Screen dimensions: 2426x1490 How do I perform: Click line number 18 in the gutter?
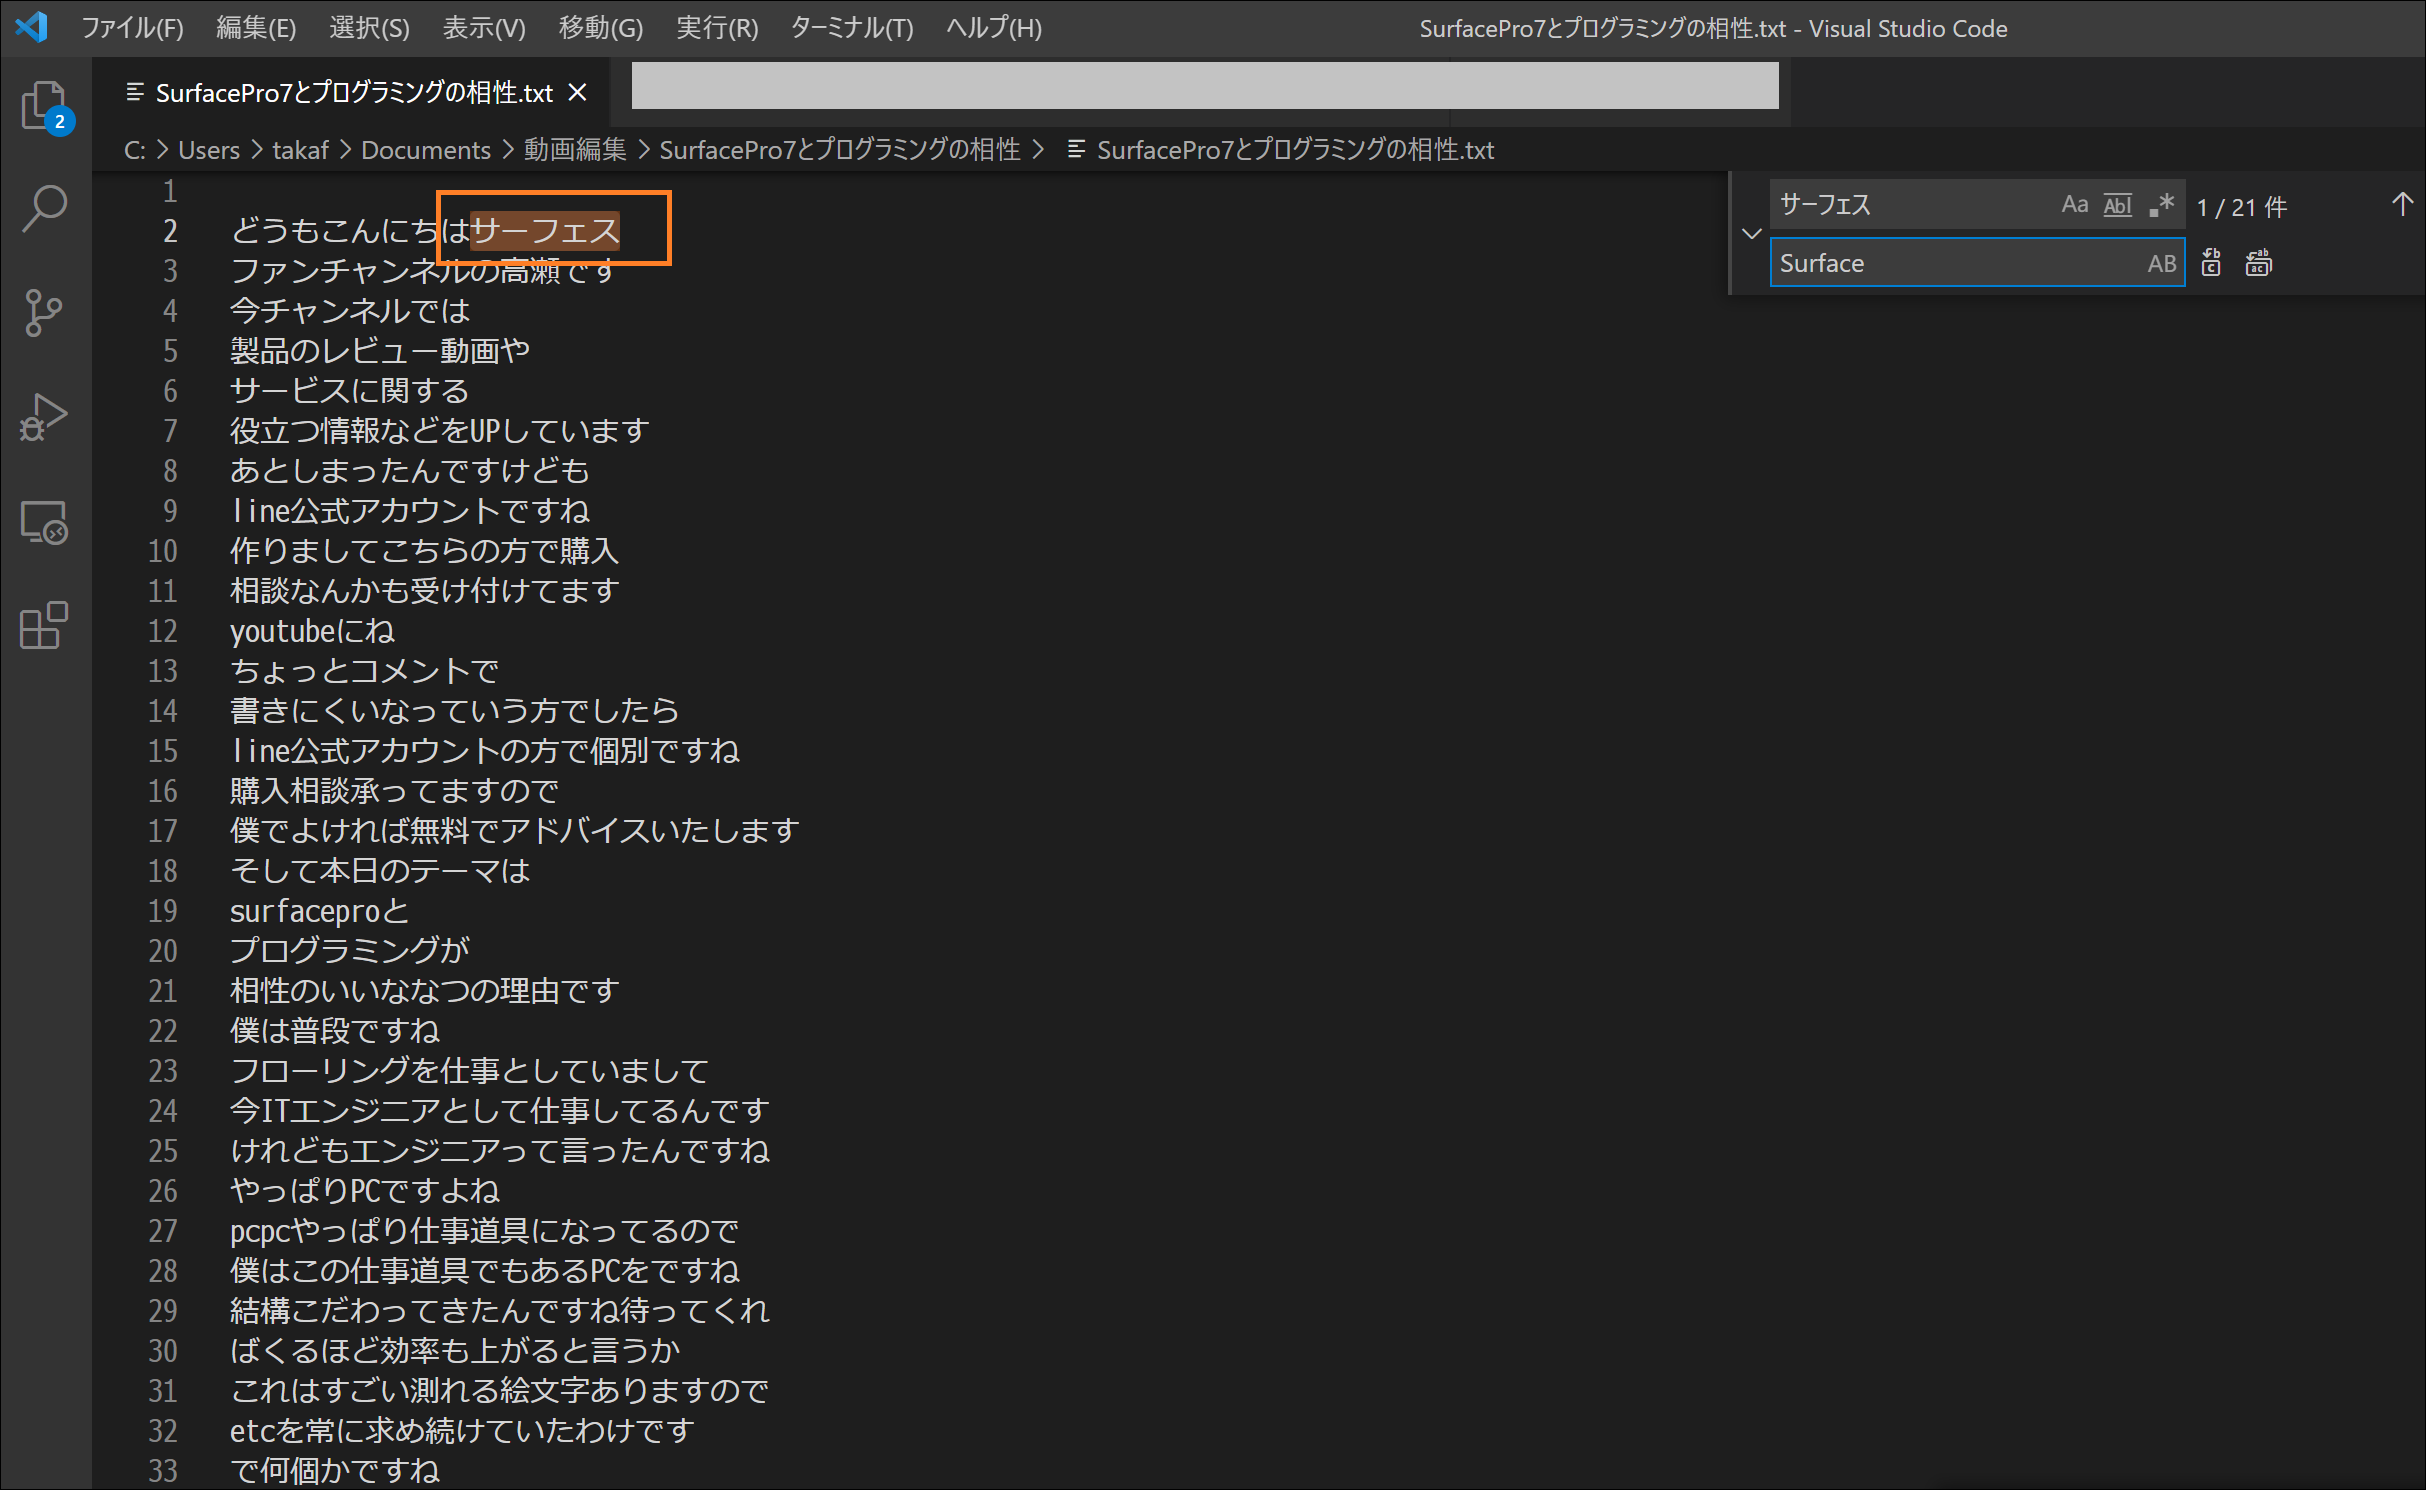[x=163, y=871]
